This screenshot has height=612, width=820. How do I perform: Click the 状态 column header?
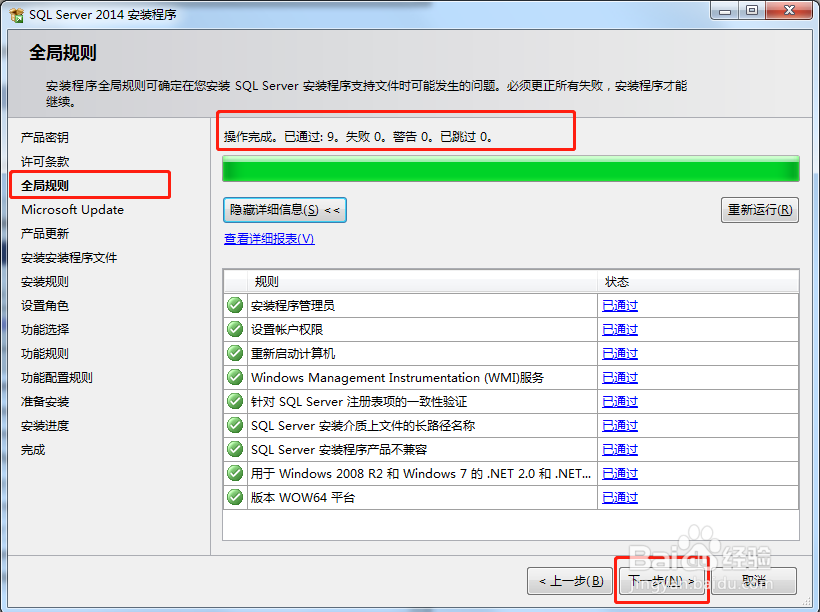click(698, 282)
